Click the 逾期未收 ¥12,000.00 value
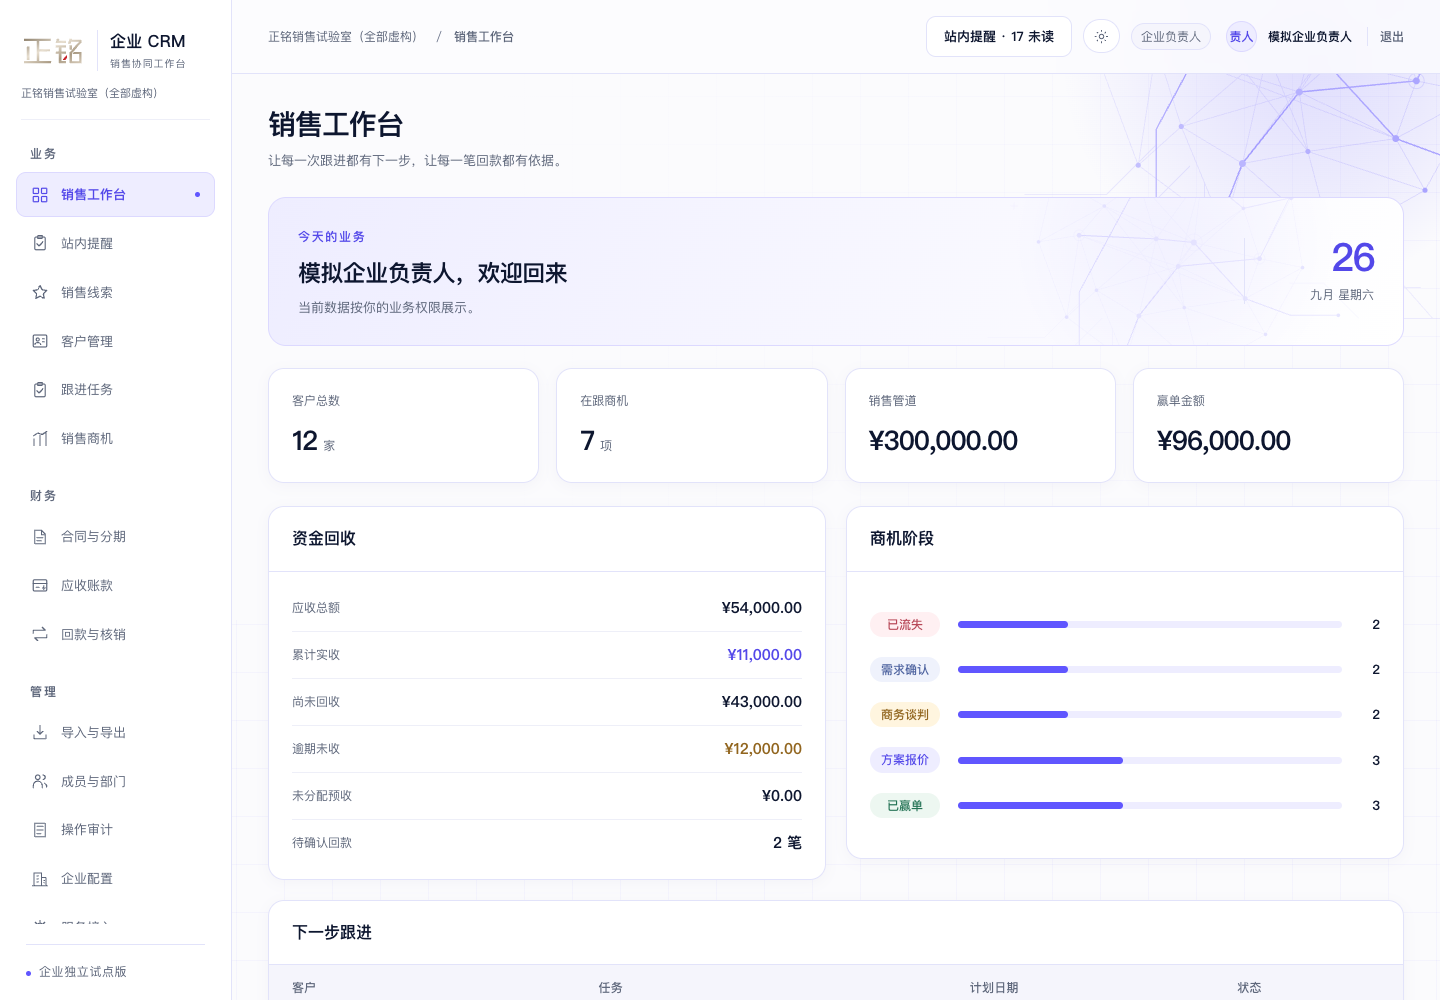Image resolution: width=1440 pixels, height=1000 pixels. pos(763,749)
